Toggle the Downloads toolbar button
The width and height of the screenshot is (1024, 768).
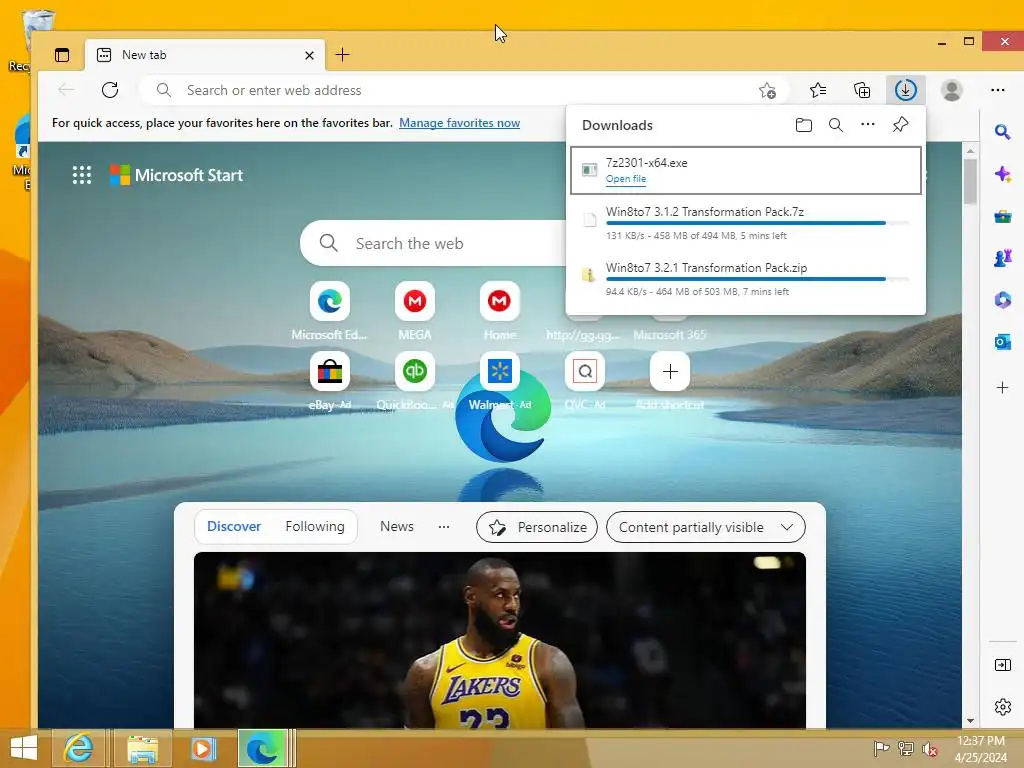point(905,90)
